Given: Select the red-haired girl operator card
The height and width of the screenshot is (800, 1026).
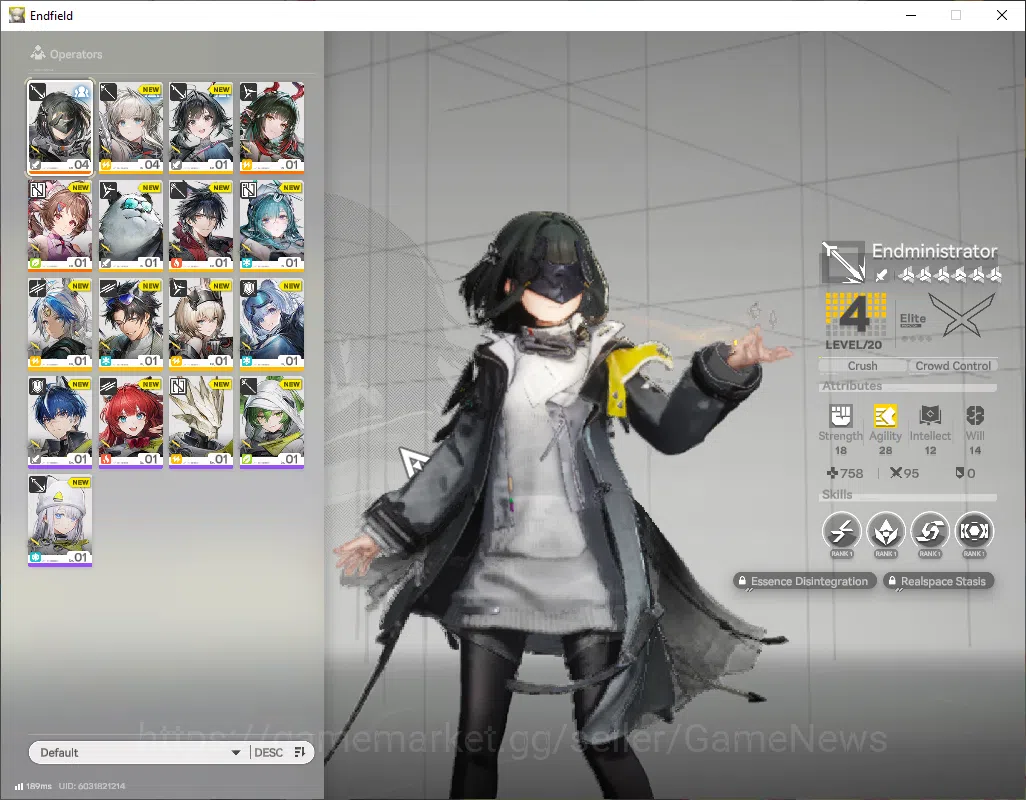Looking at the screenshot, I should 130,422.
